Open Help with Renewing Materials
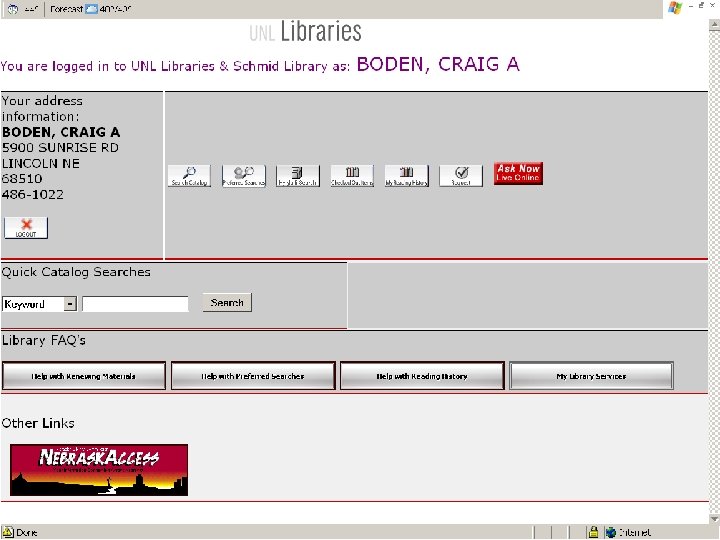This screenshot has height=540, width=720. pos(84,376)
